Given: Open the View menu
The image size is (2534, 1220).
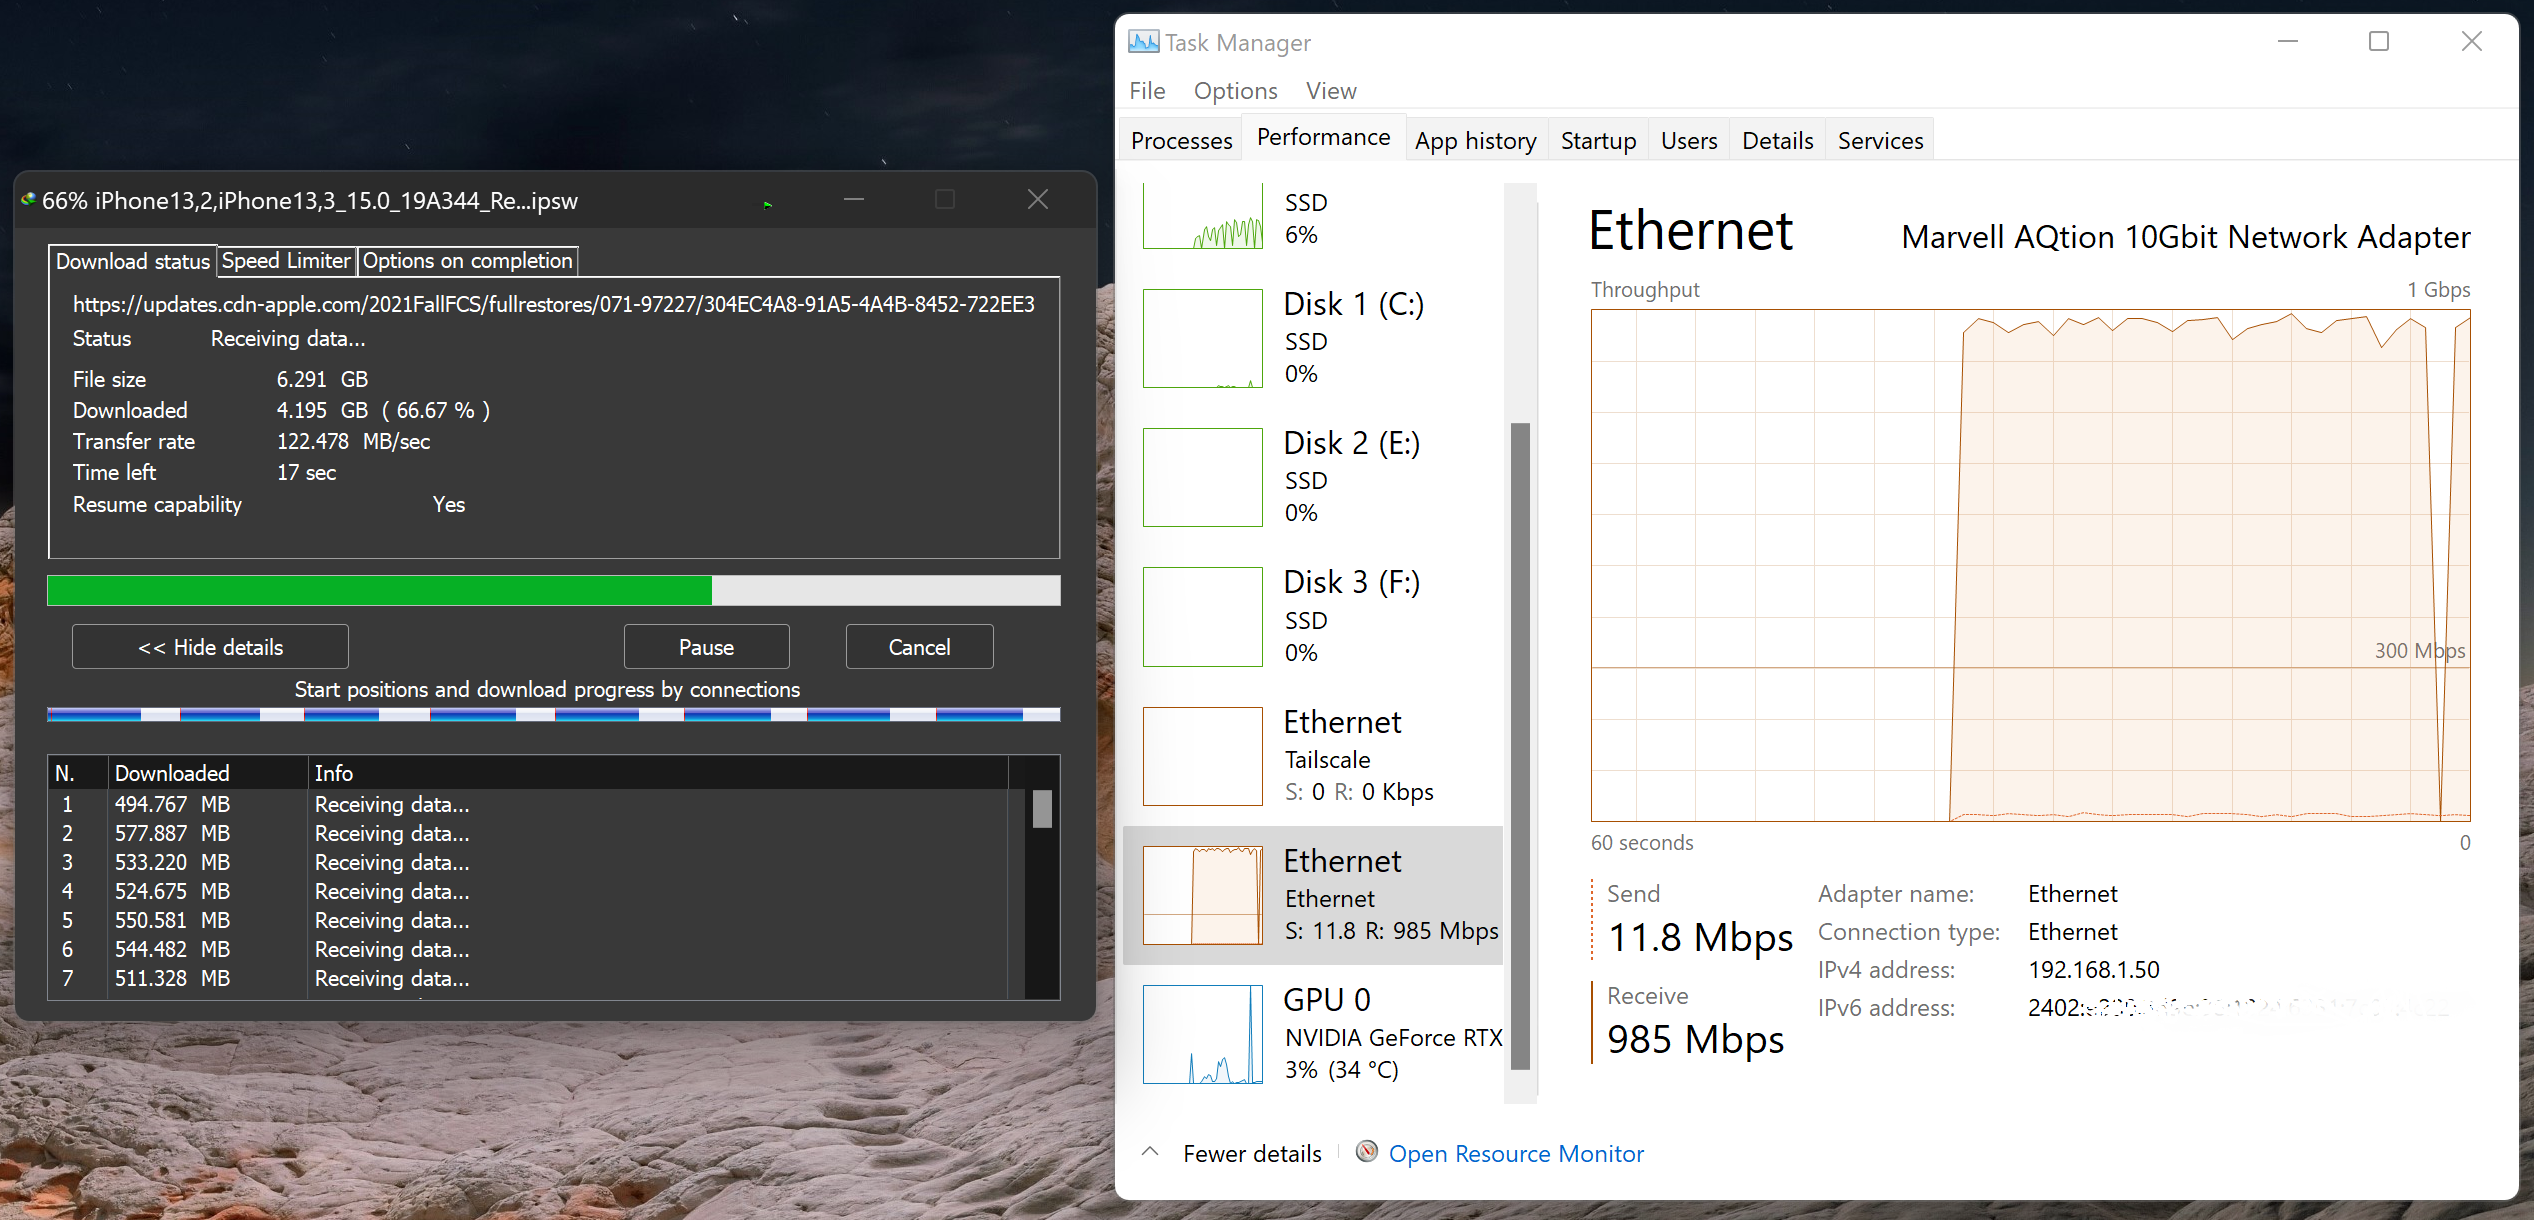Looking at the screenshot, I should (1330, 91).
